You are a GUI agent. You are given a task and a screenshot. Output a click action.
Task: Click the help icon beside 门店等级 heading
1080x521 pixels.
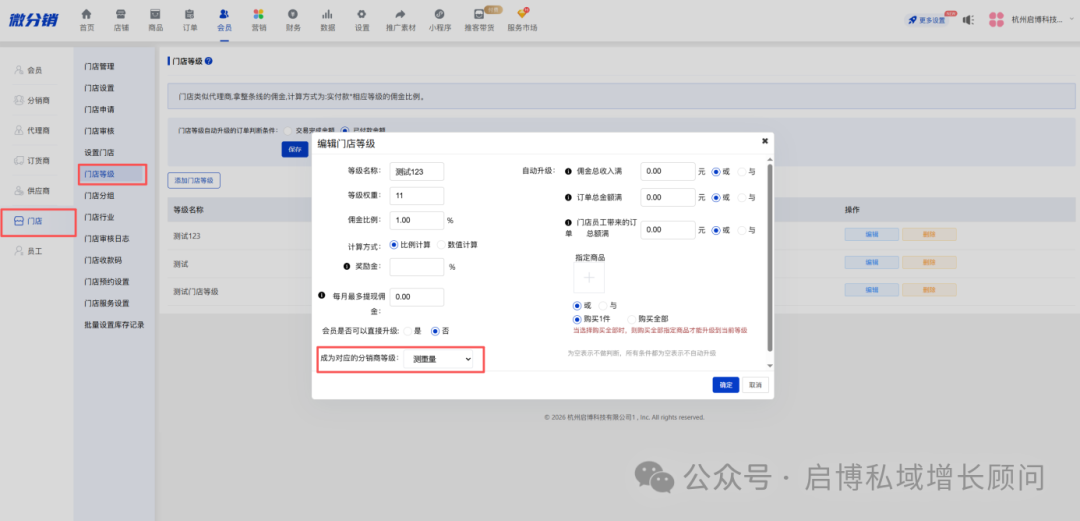pos(209,61)
